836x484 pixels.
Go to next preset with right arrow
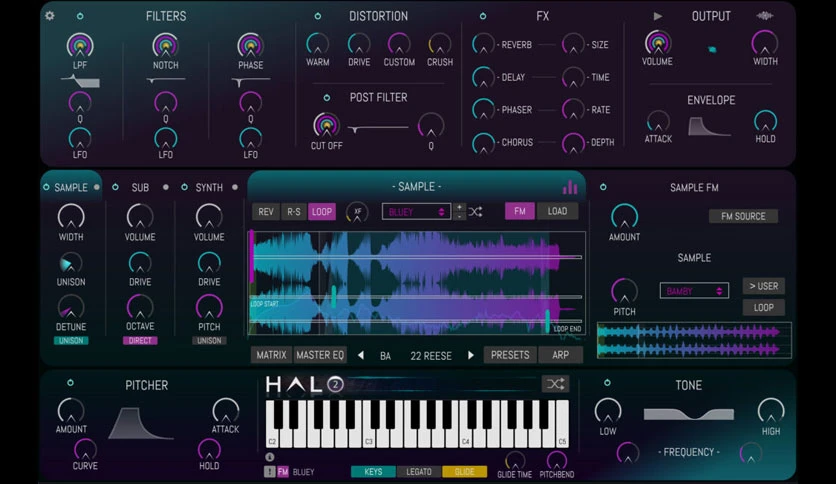coord(471,356)
